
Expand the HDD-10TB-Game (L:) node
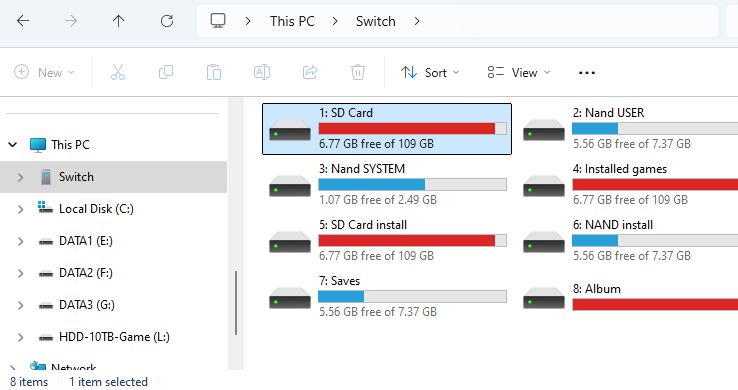(20, 337)
